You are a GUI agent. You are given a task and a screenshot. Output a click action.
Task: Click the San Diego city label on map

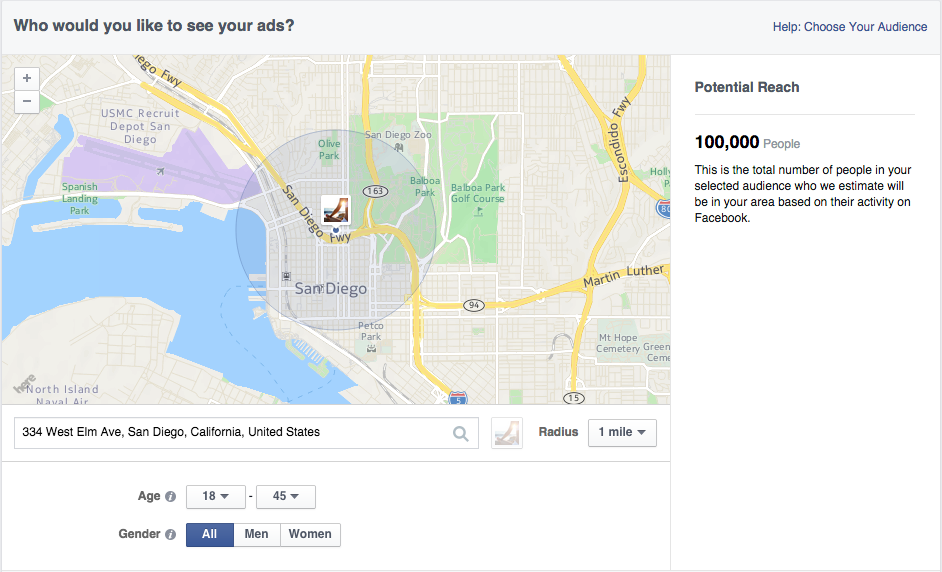(330, 289)
